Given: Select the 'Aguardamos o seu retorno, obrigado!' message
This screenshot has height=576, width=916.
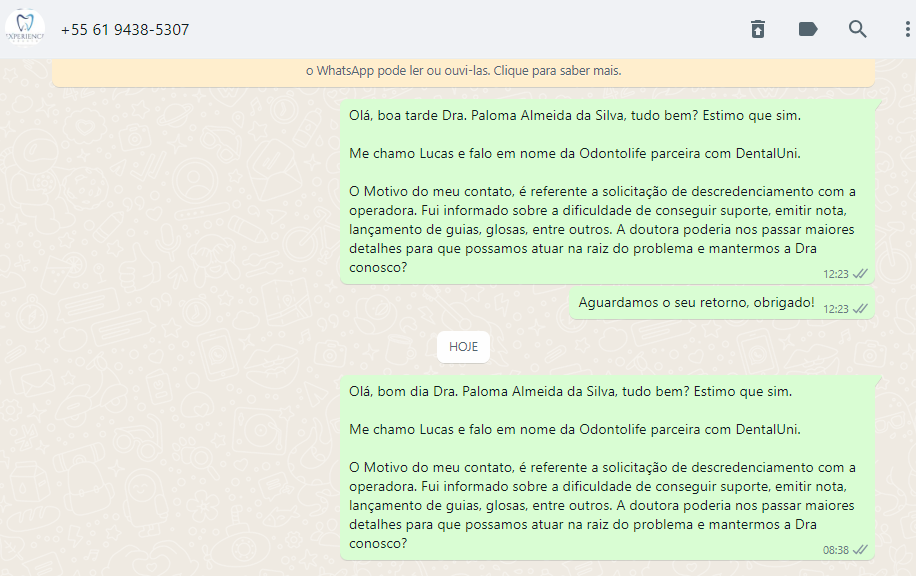Looking at the screenshot, I should (x=721, y=303).
